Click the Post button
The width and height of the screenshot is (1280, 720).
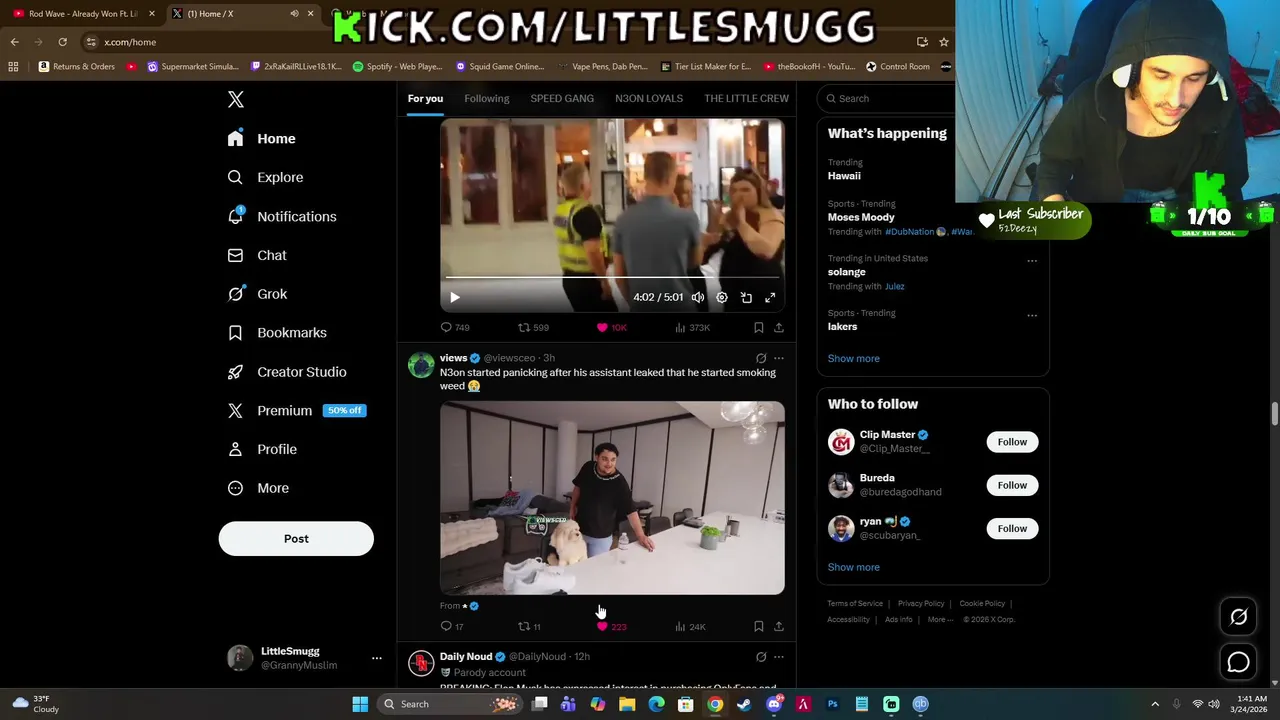pyautogui.click(x=296, y=538)
